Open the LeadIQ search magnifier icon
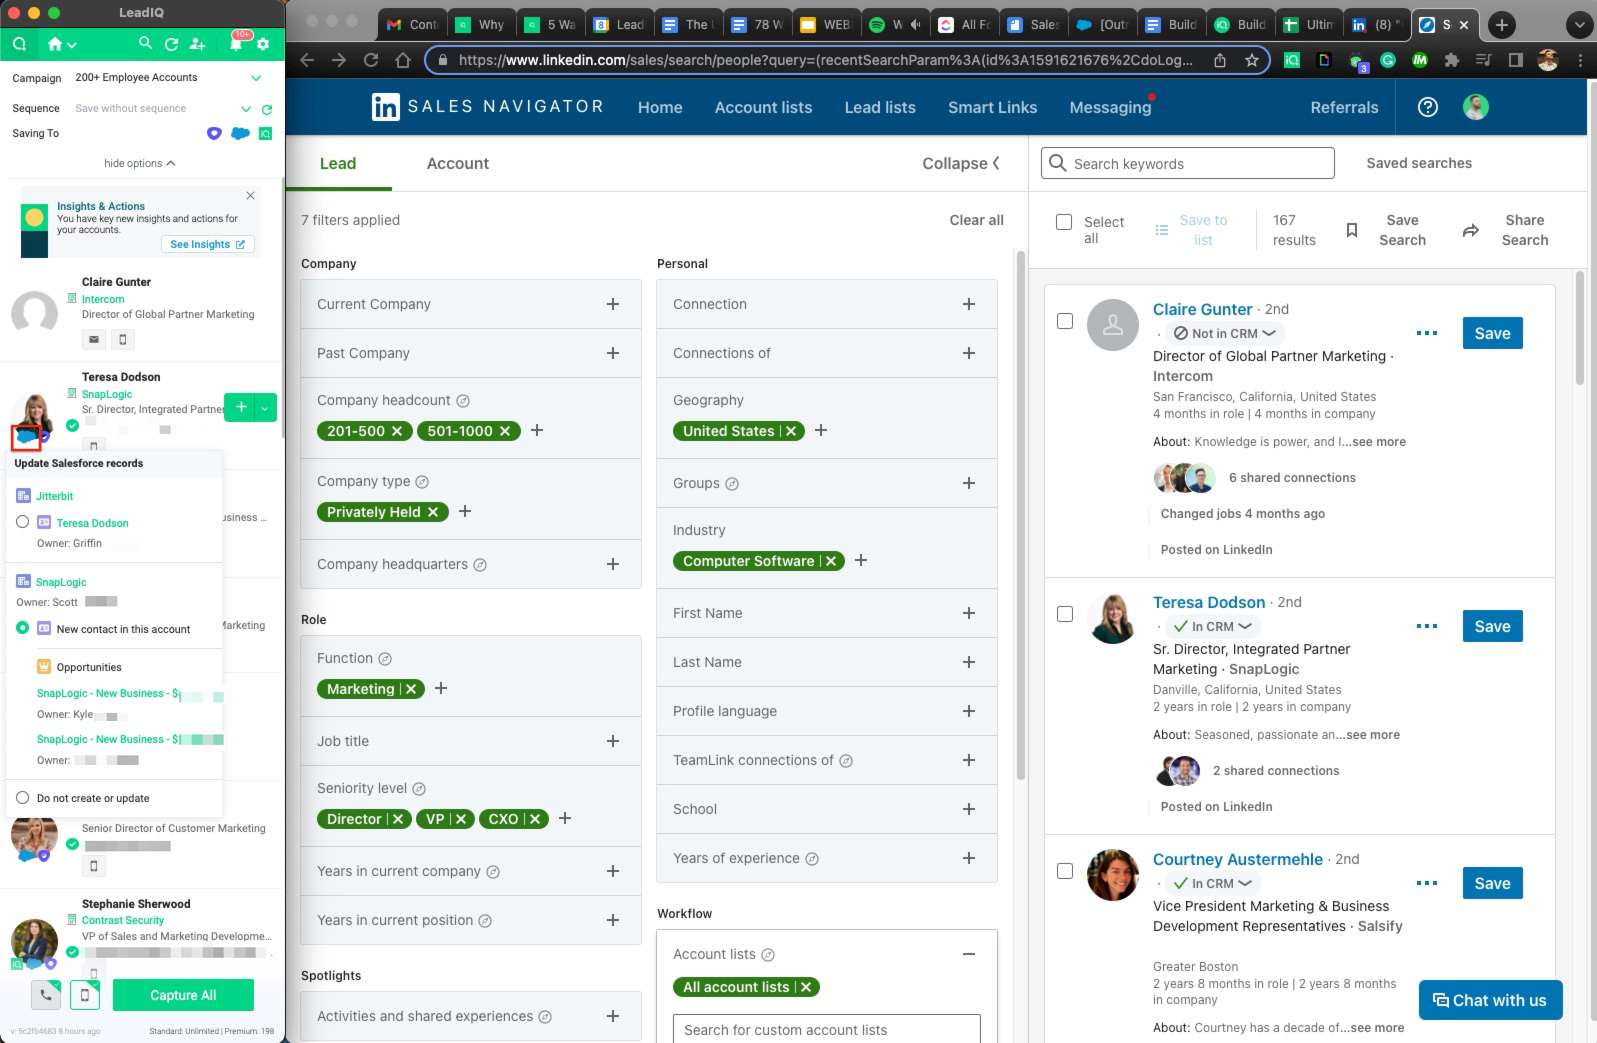Image resolution: width=1597 pixels, height=1043 pixels. pyautogui.click(x=146, y=44)
